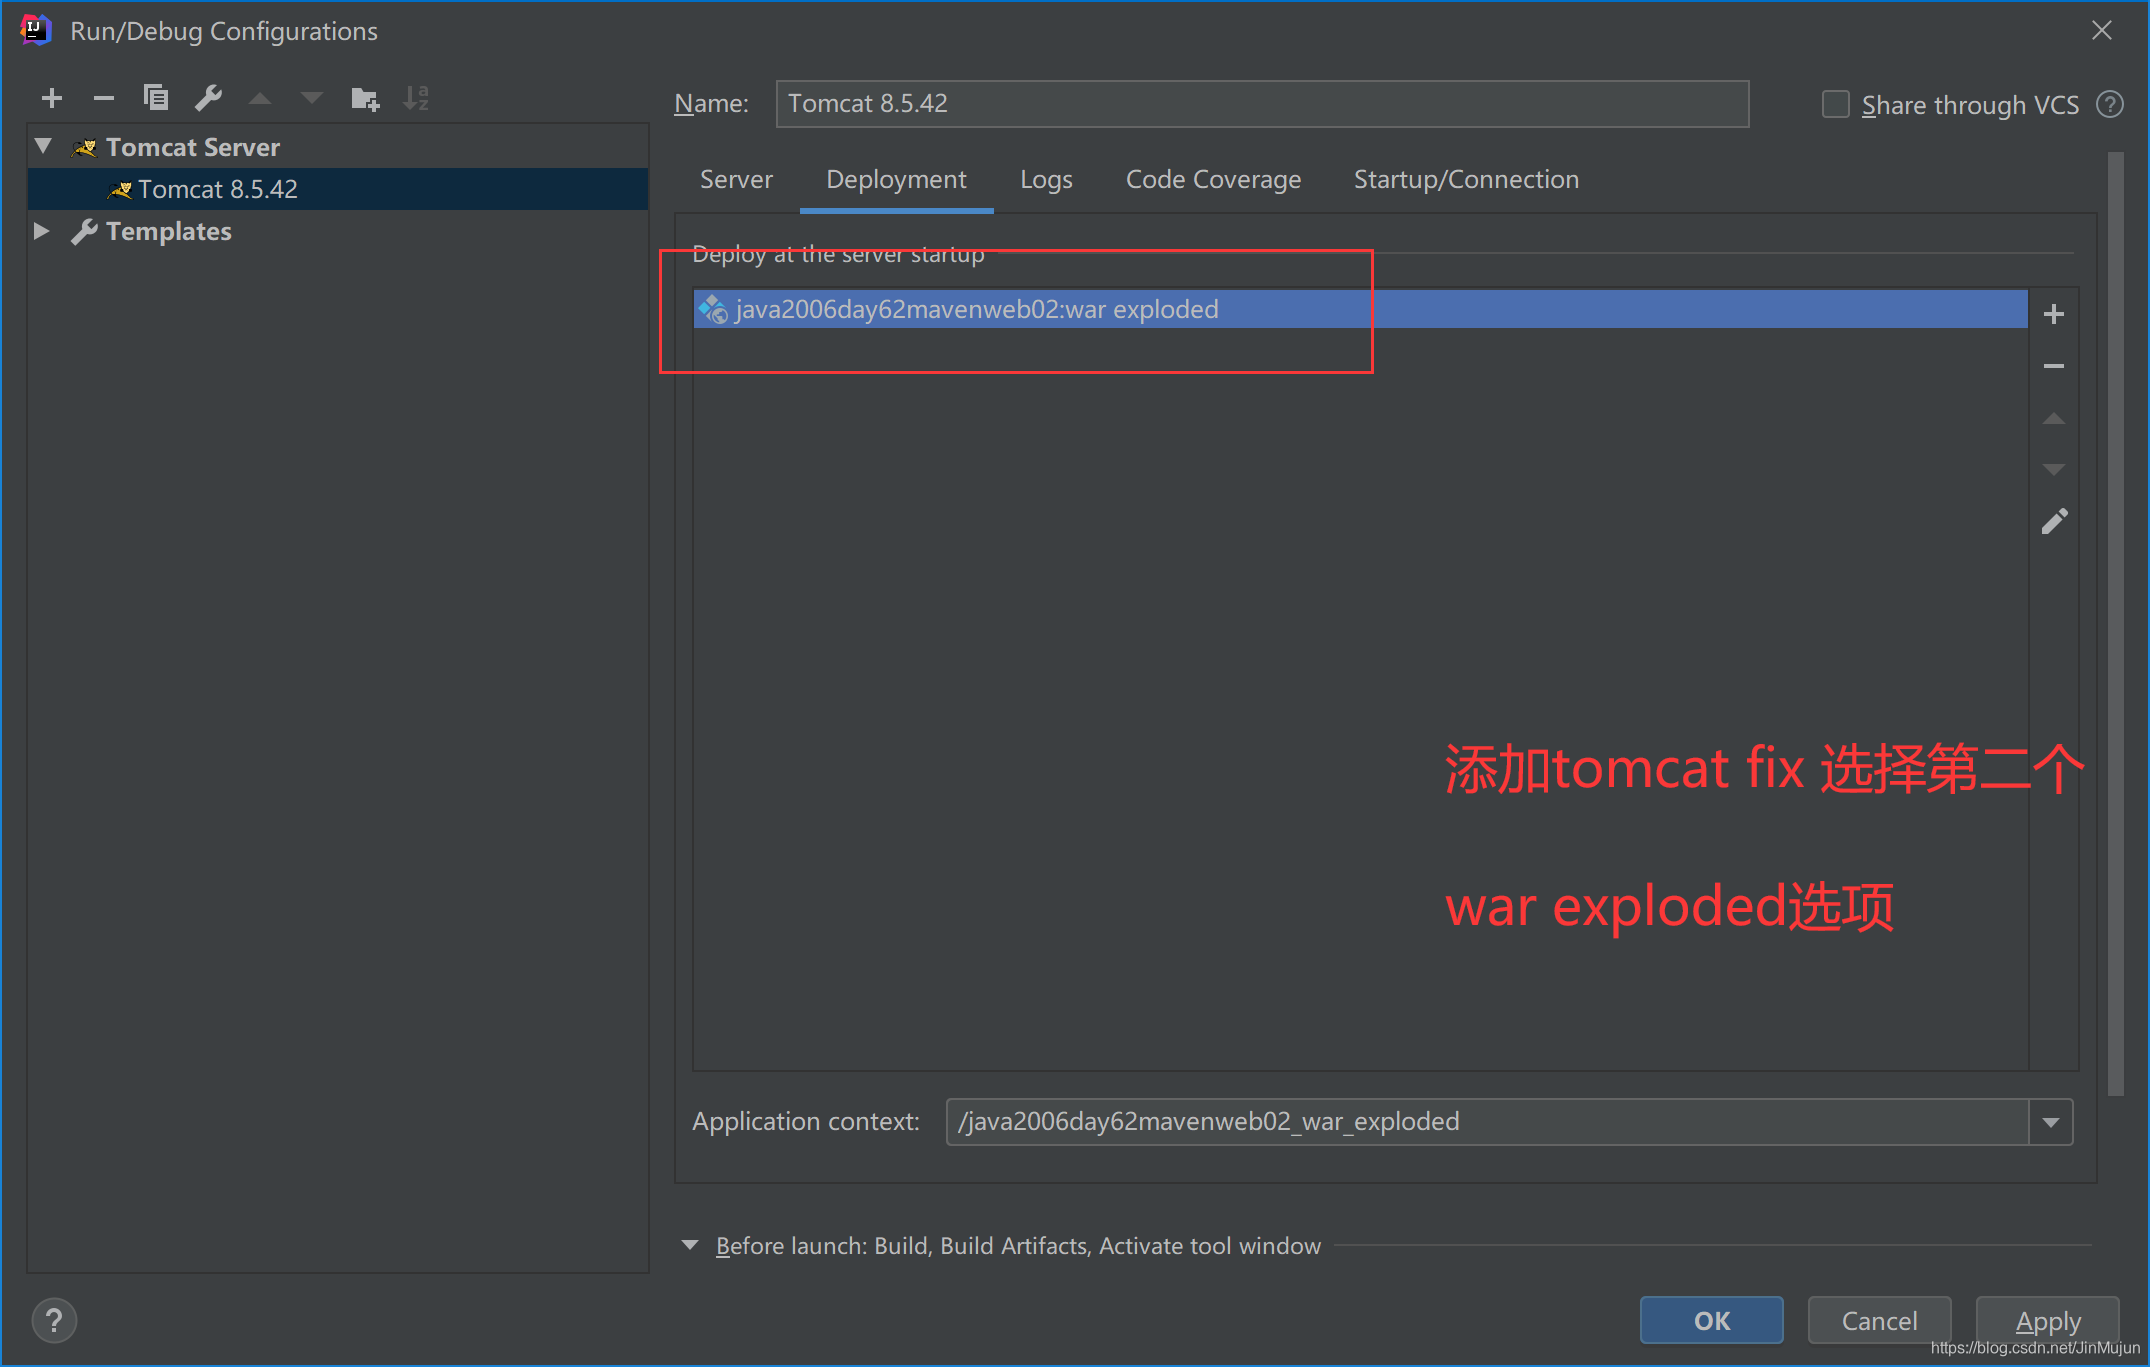Copy the selected configuration
This screenshot has height=1367, width=2150.
[x=156, y=98]
